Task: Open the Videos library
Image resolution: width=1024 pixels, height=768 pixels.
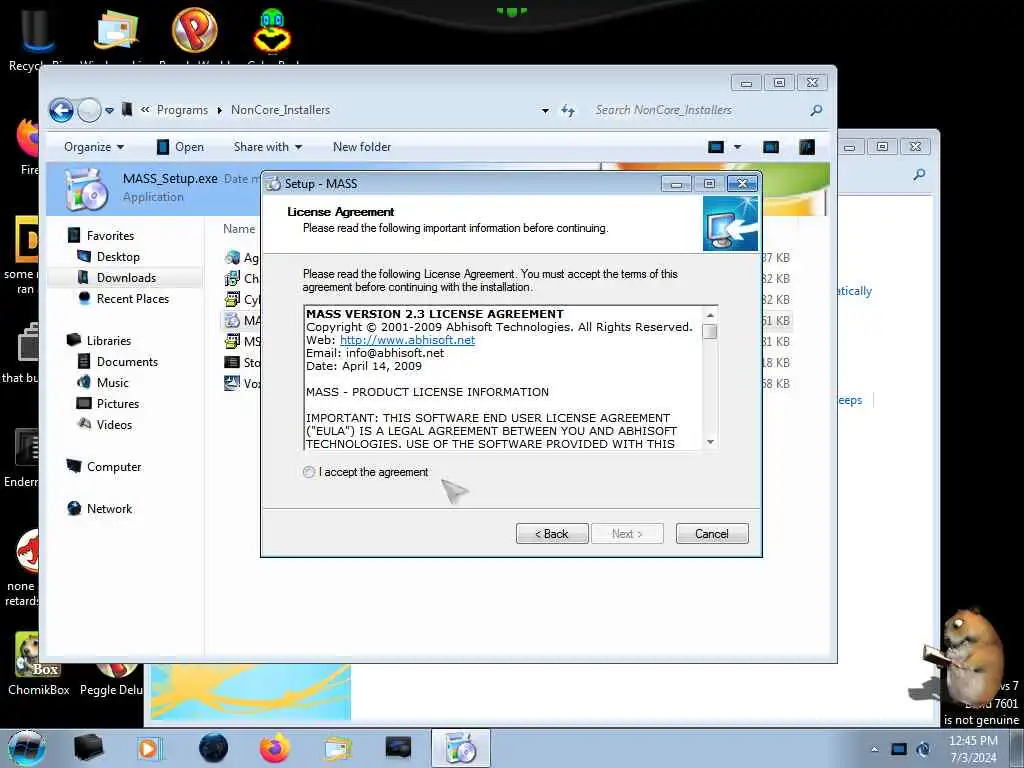Action: (114, 424)
